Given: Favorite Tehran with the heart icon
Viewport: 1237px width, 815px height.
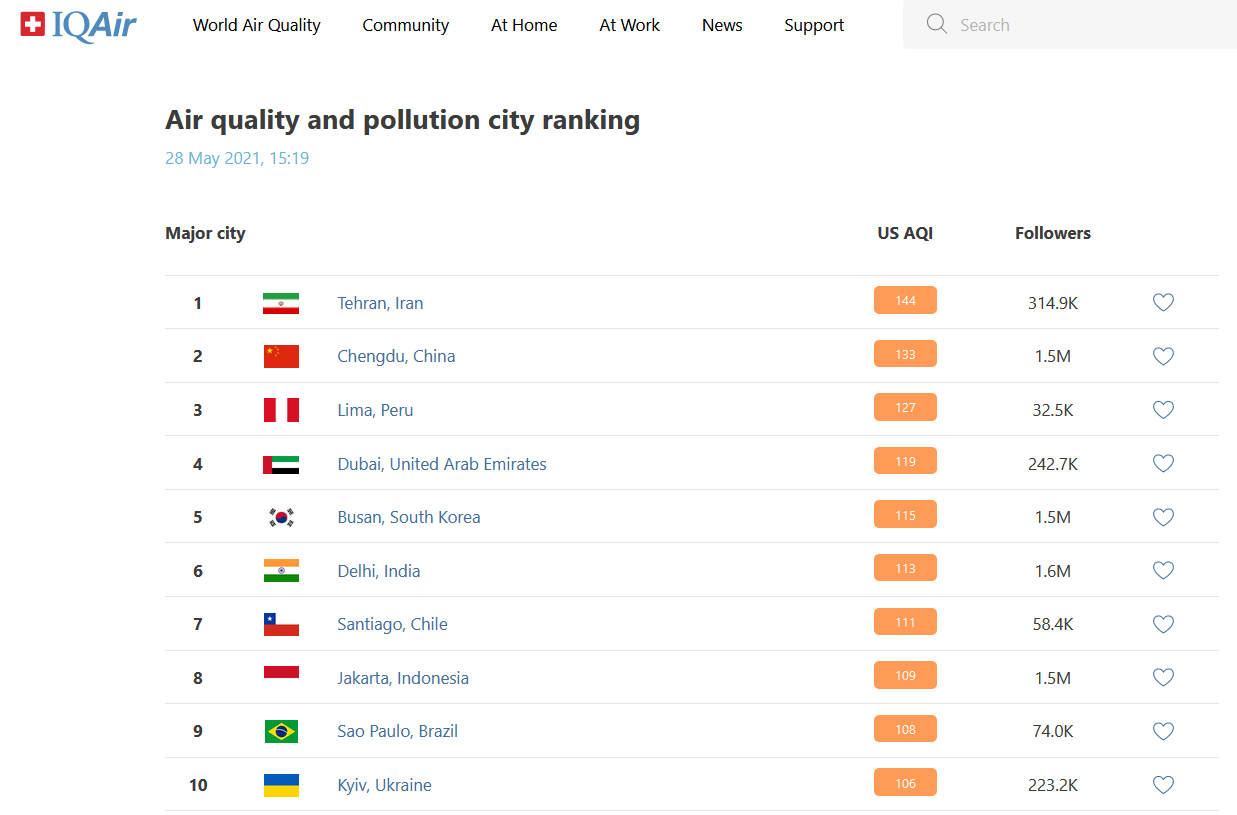Looking at the screenshot, I should tap(1162, 302).
